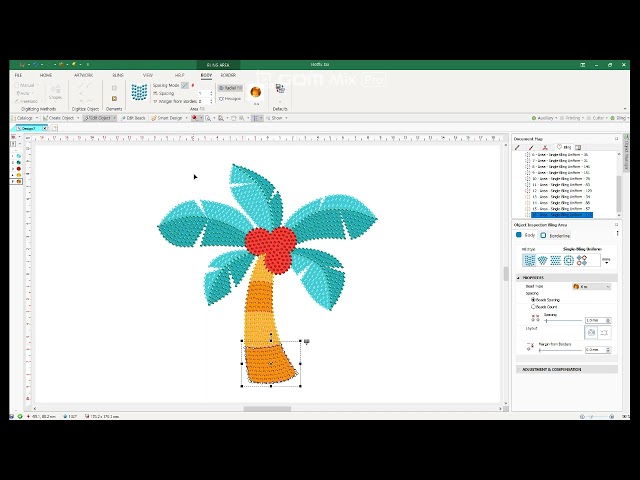Choose the second fan-shaped fill style
Screen dimensions: 640x480
tap(542, 260)
